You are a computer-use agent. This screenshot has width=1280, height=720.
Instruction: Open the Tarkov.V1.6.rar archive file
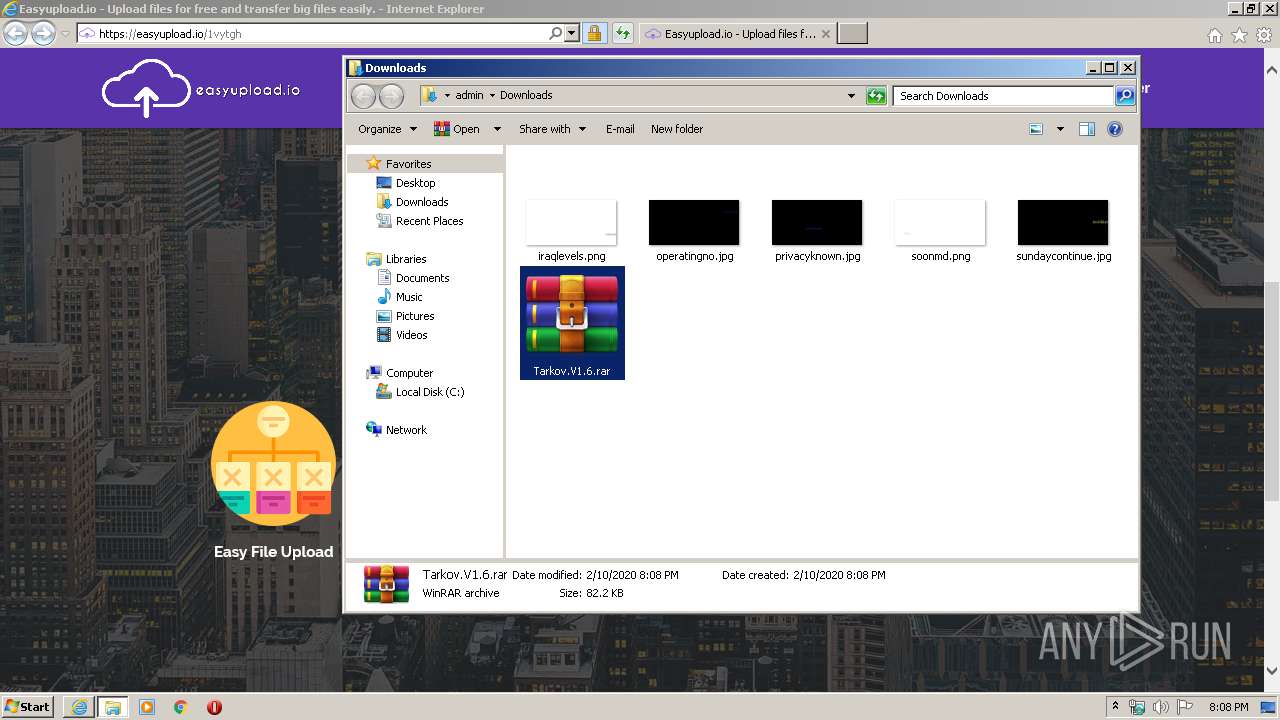(x=572, y=322)
